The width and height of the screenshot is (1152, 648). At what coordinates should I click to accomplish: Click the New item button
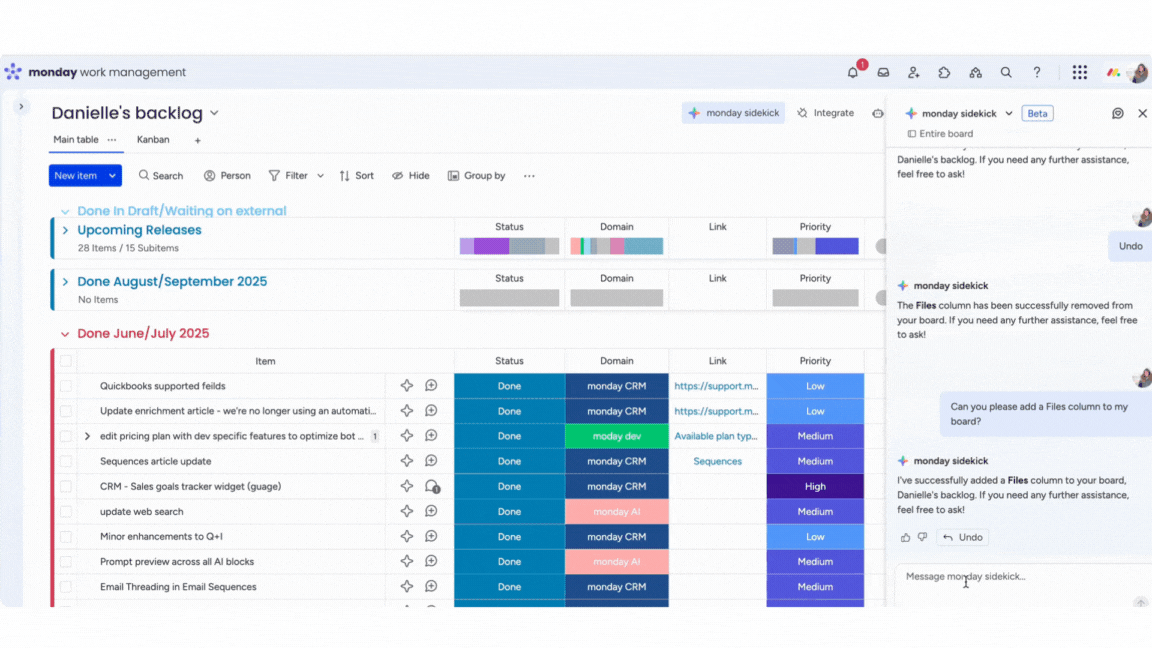pyautogui.click(x=76, y=176)
